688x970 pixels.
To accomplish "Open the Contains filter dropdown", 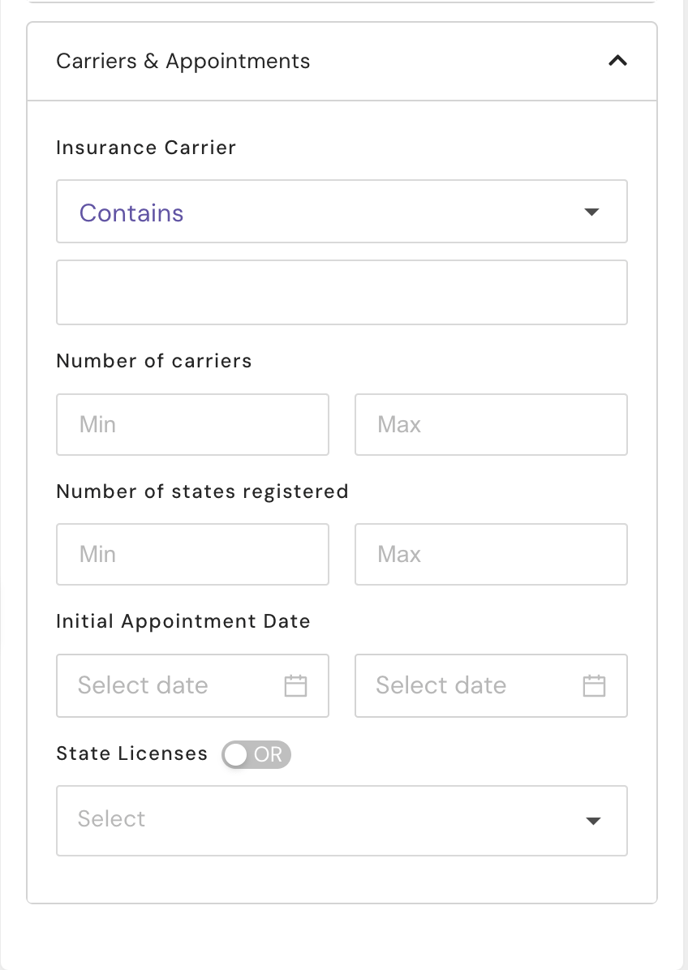I will click(342, 212).
